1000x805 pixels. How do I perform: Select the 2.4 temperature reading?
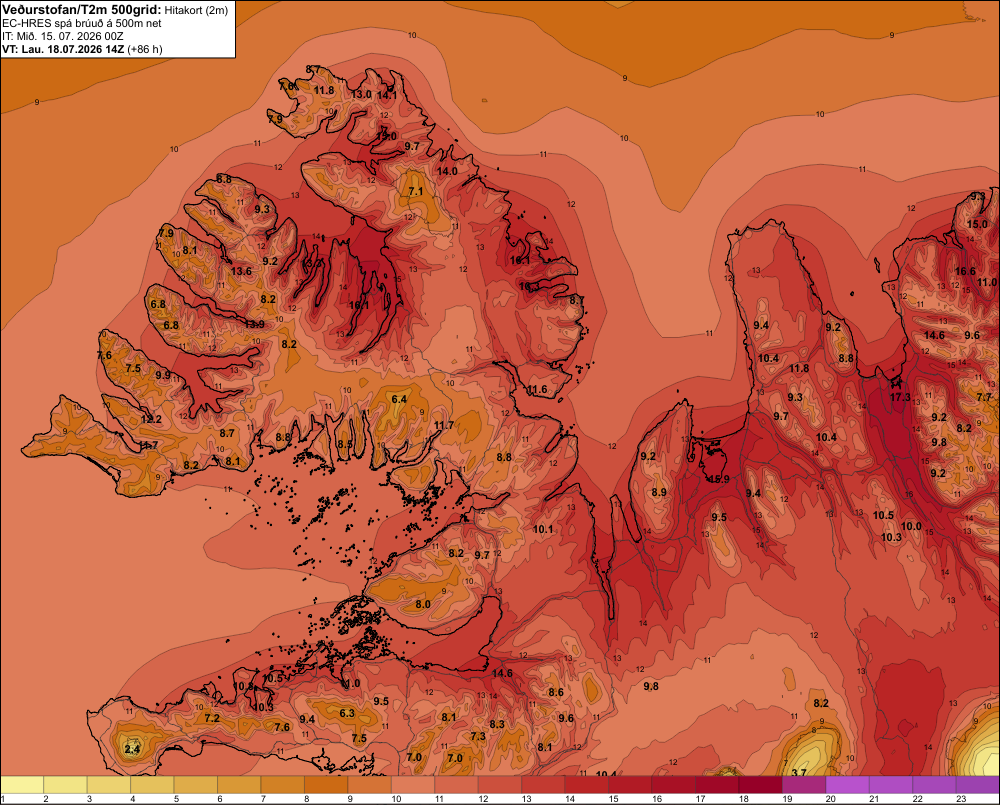click(132, 749)
